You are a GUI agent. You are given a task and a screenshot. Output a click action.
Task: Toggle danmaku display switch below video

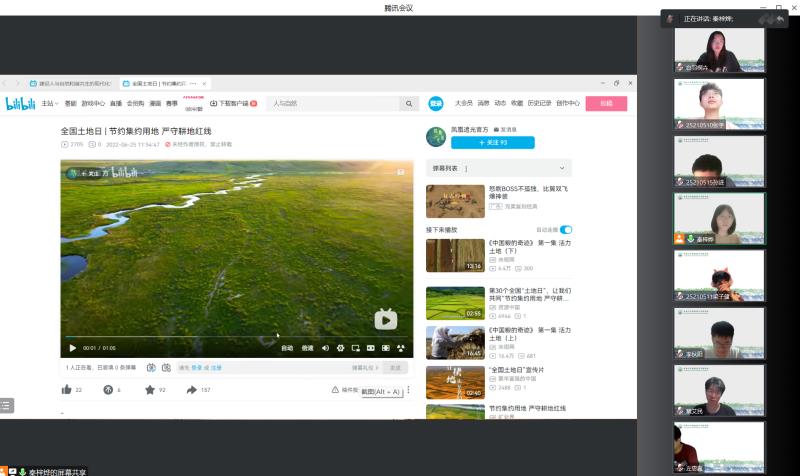coord(151,368)
